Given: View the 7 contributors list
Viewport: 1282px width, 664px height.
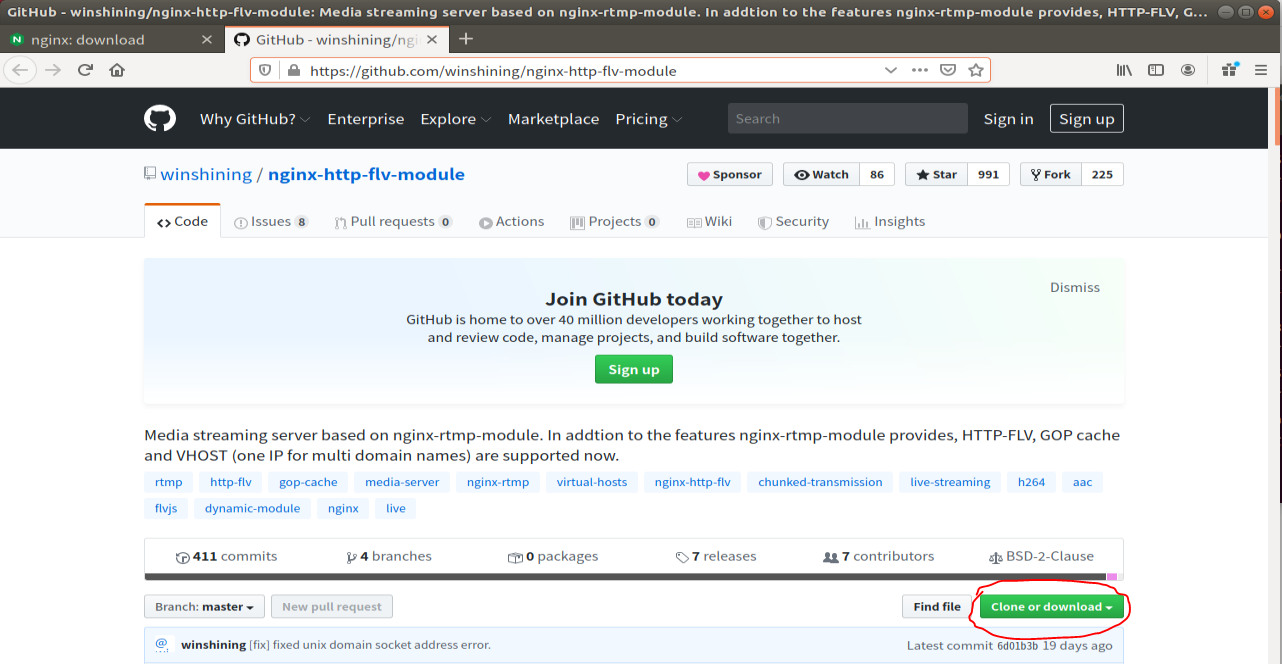Looking at the screenshot, I should point(878,556).
